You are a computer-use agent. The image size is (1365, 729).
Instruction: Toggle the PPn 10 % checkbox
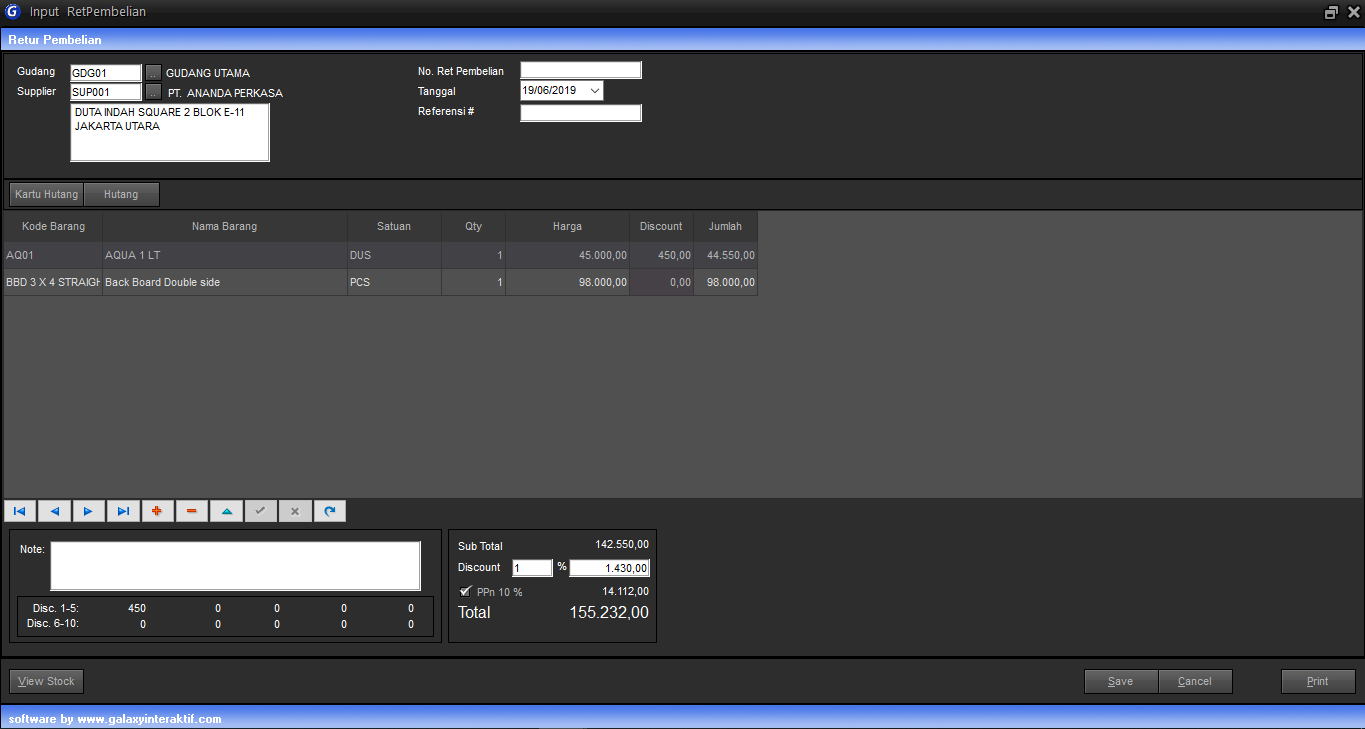(465, 591)
